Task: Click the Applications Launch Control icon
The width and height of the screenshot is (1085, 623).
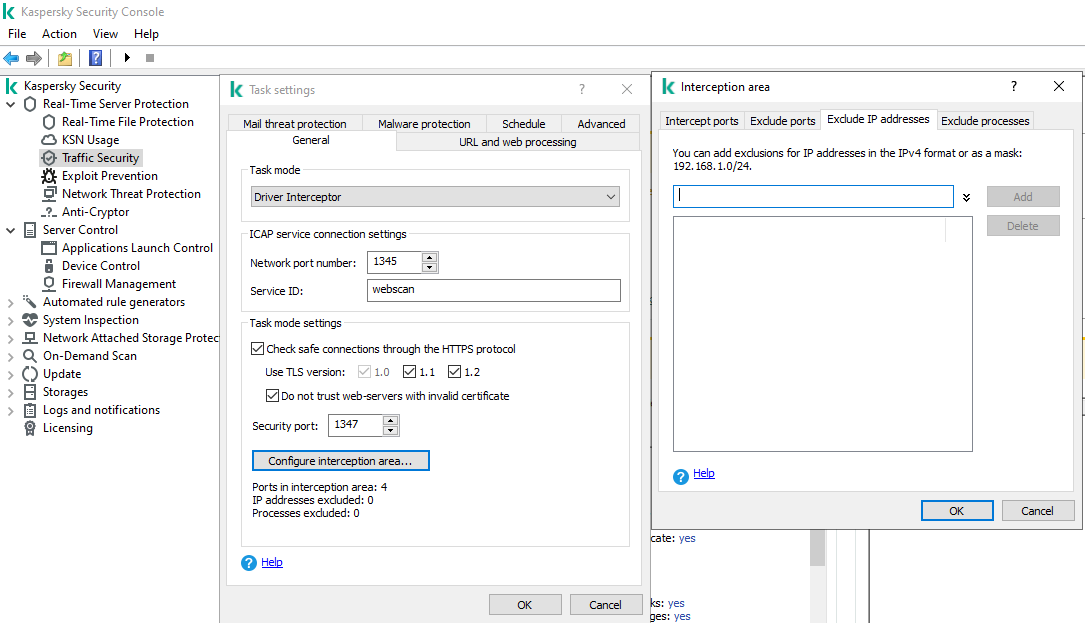Action: pyautogui.click(x=48, y=248)
